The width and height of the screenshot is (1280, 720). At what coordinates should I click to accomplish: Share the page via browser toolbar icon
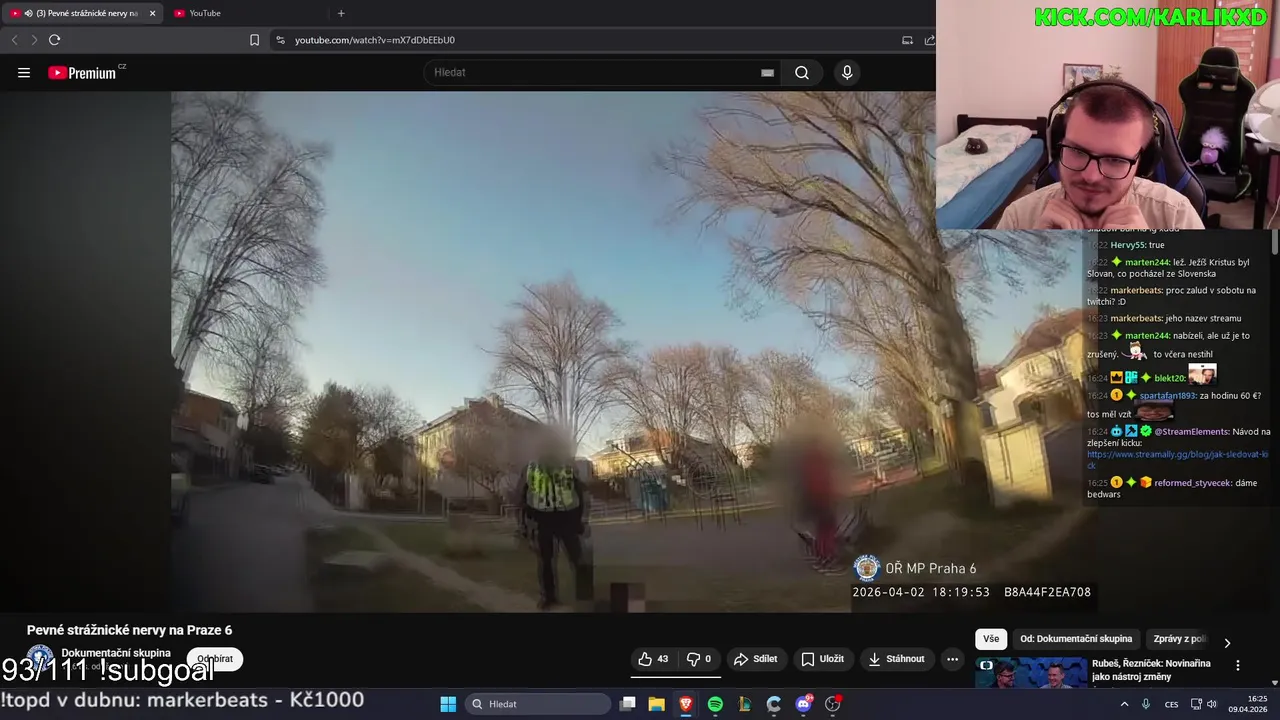(929, 40)
